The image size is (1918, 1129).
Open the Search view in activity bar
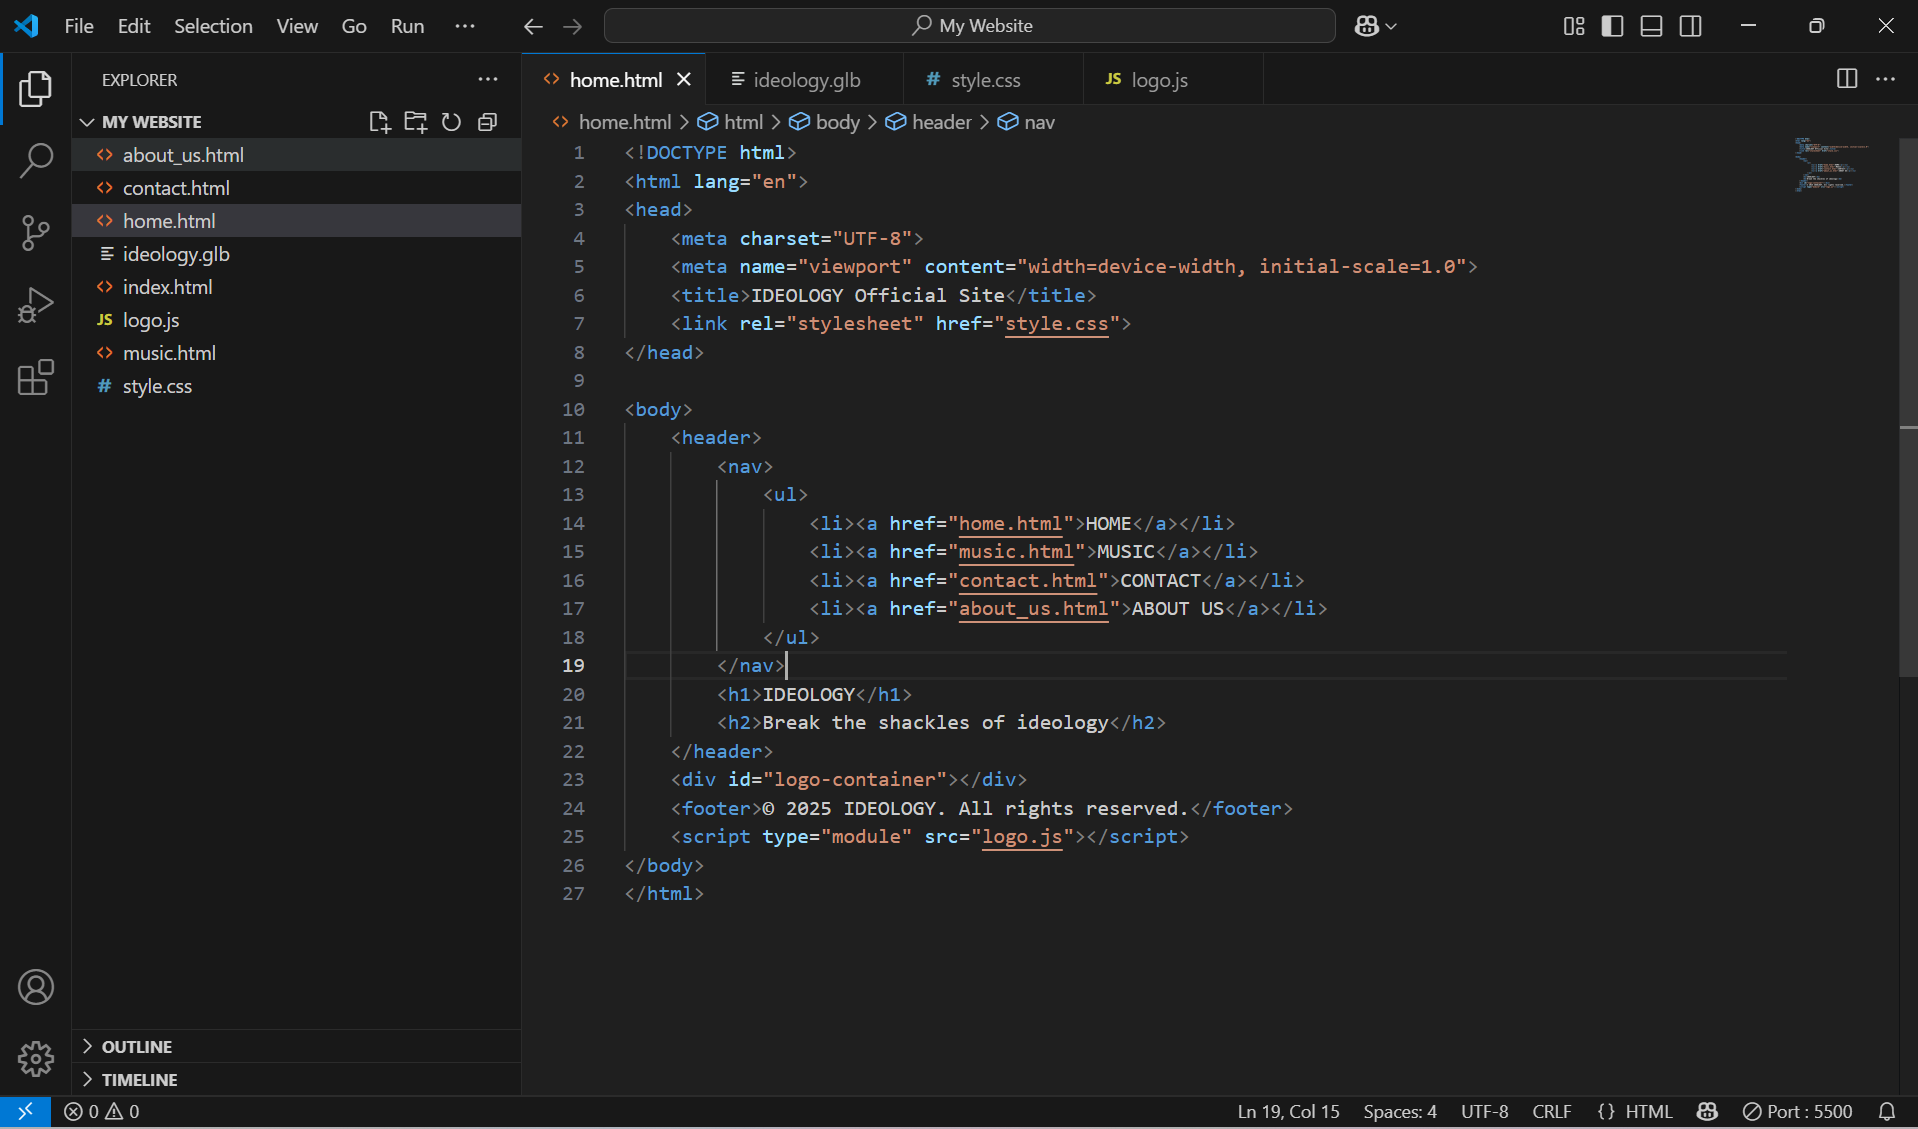(35, 160)
